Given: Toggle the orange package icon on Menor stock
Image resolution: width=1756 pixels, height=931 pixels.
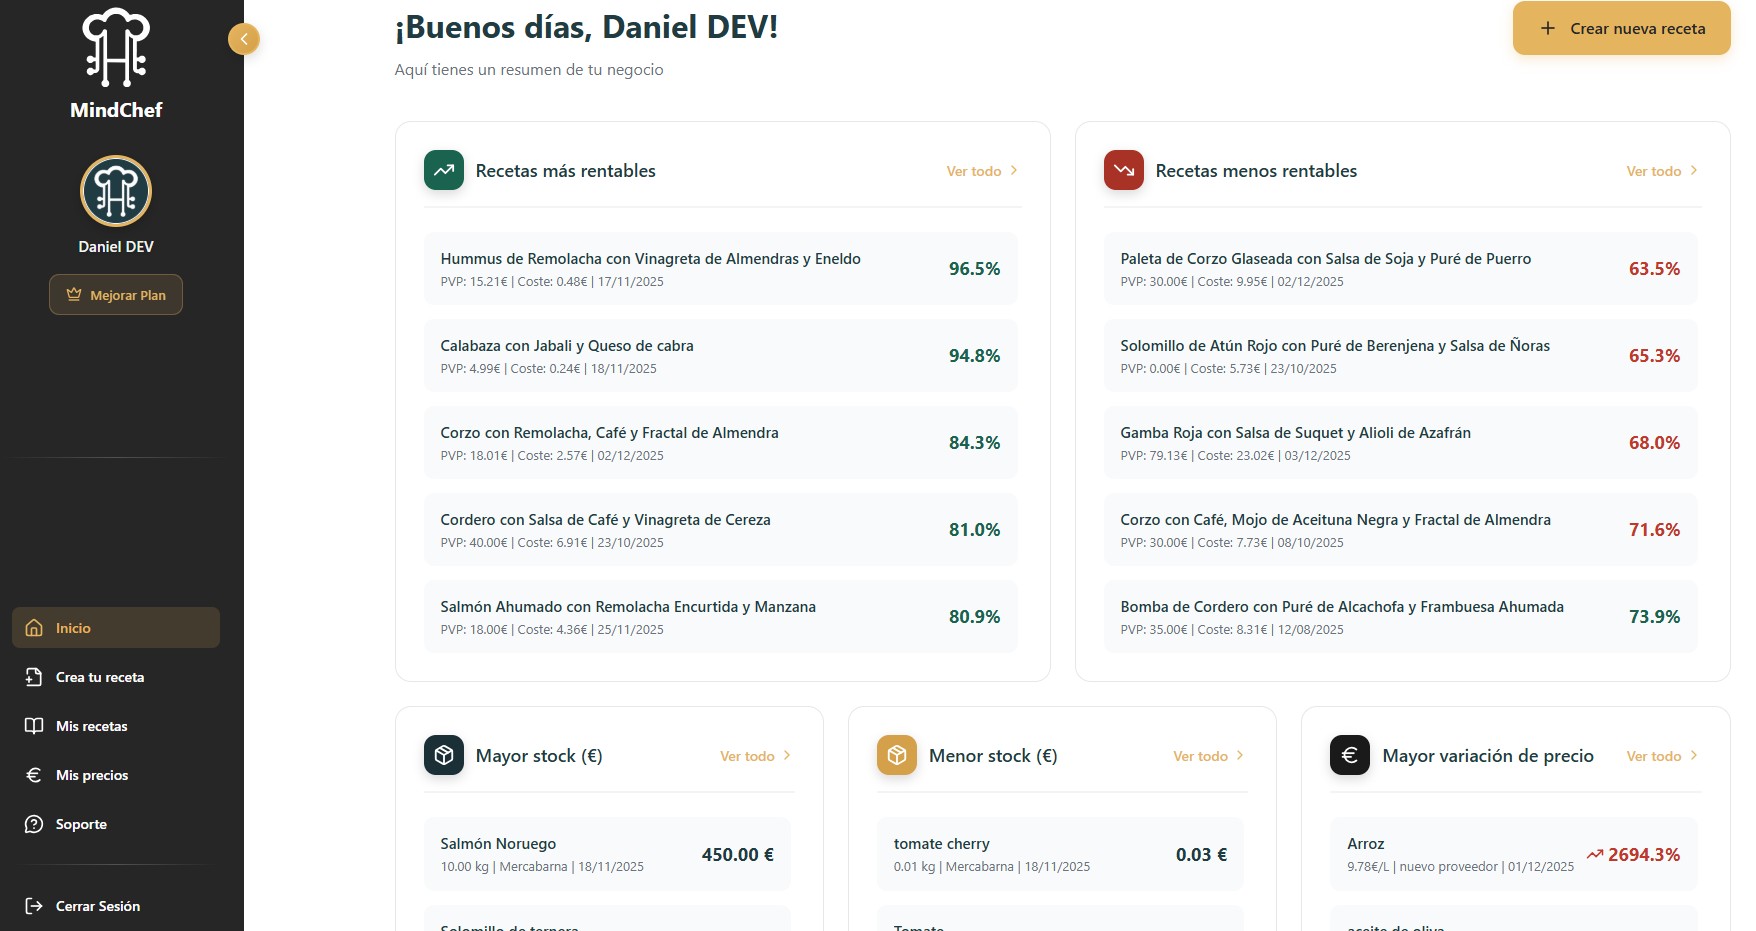Looking at the screenshot, I should 897,755.
